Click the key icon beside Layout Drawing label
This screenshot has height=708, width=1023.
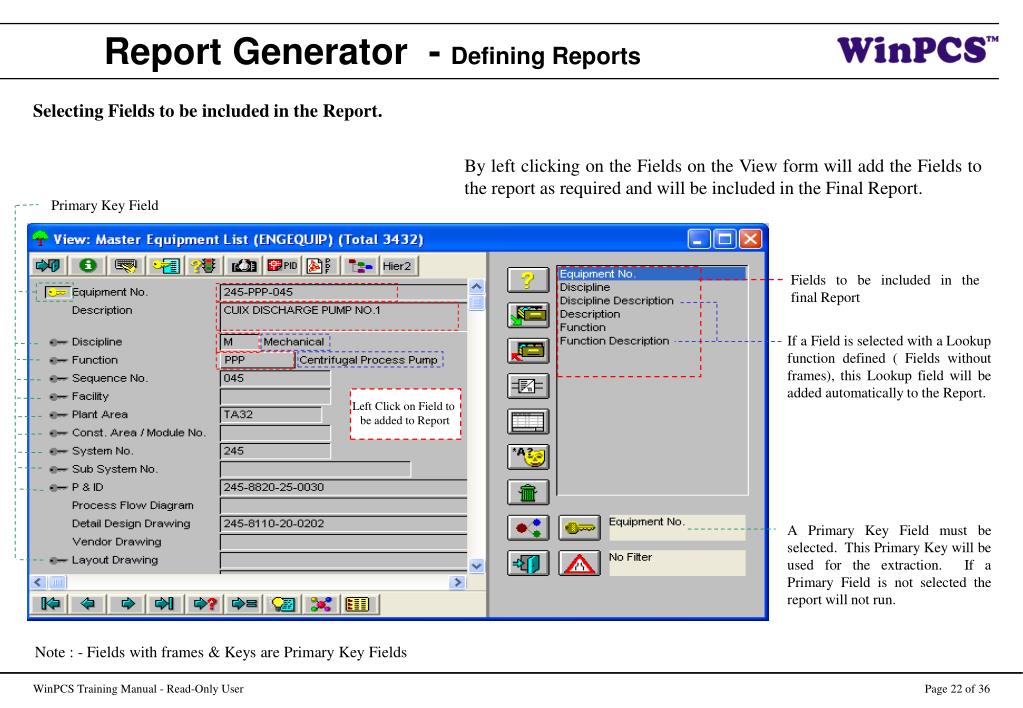58,560
